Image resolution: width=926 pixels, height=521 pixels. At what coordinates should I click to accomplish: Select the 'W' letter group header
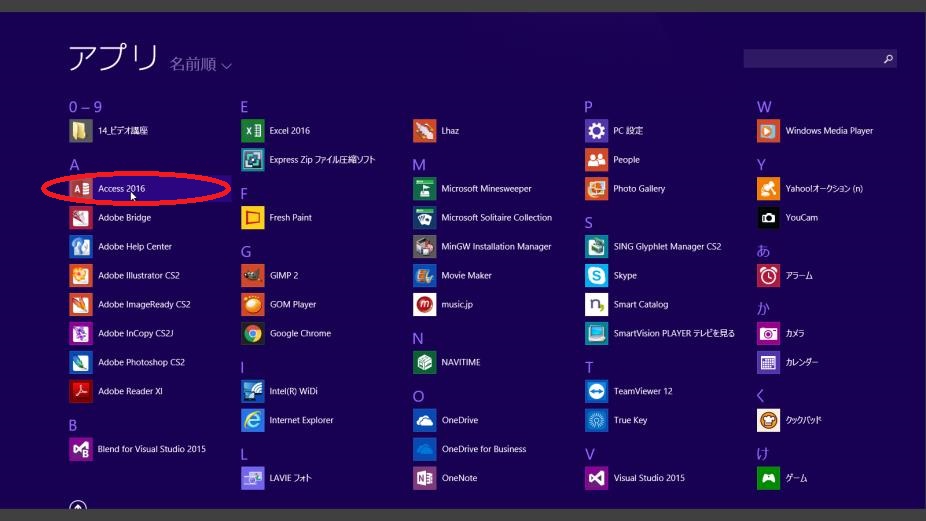pos(764,107)
